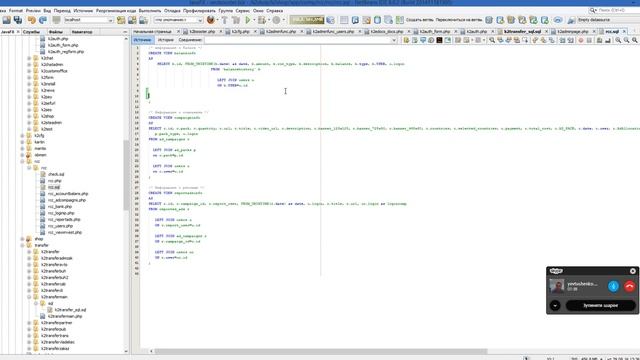Open the k2booster.php editor tab

click(x=202, y=31)
